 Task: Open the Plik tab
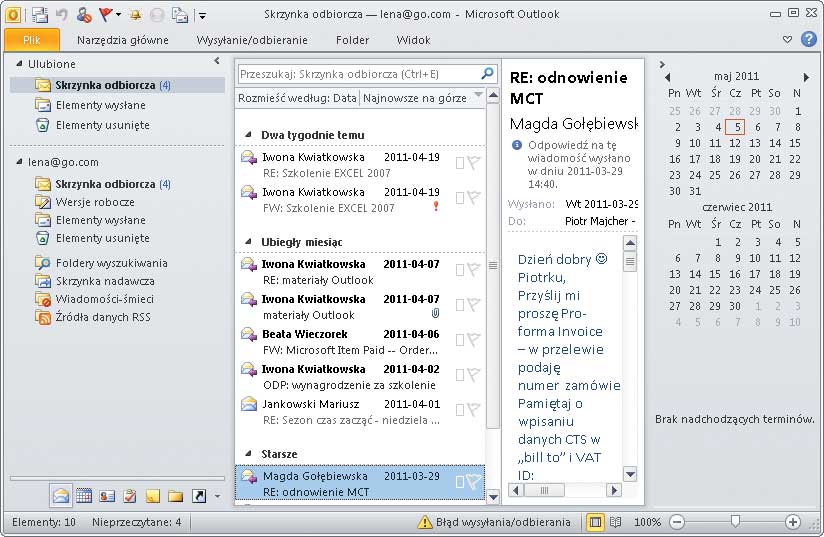(x=31, y=40)
